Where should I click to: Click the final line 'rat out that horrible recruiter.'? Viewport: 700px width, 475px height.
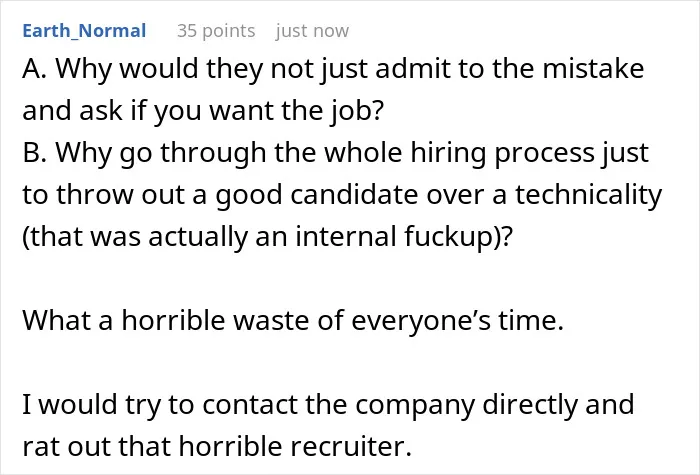tap(217, 446)
